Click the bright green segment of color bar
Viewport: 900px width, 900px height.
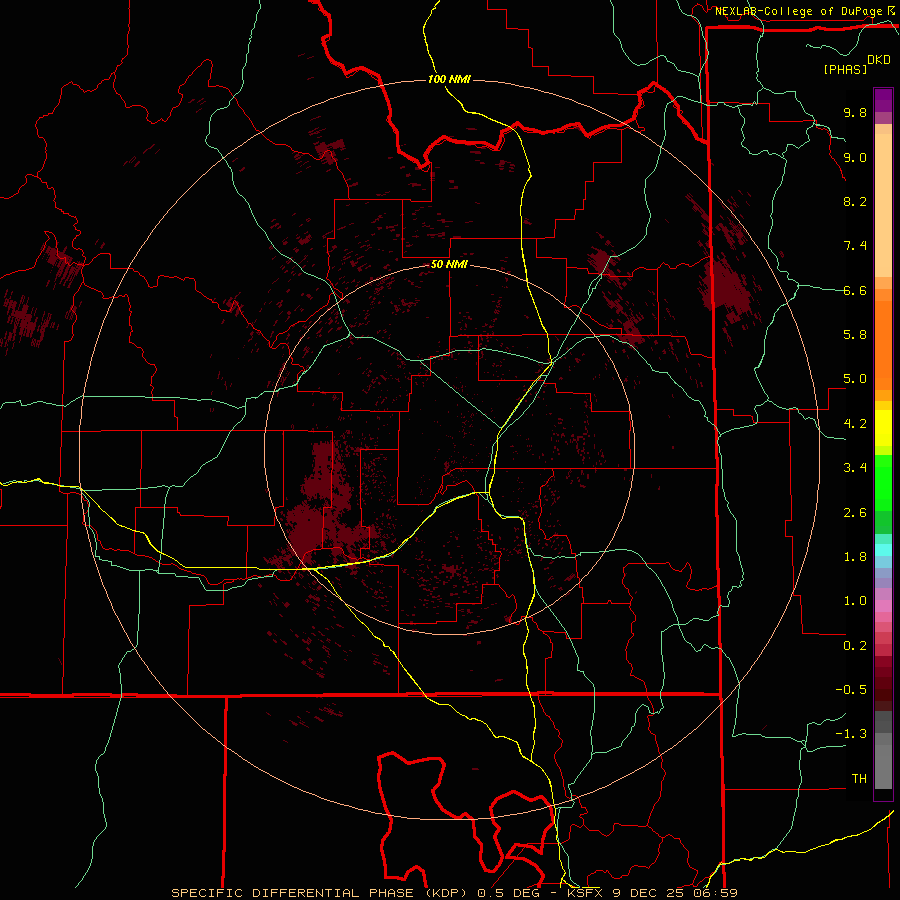pos(883,482)
